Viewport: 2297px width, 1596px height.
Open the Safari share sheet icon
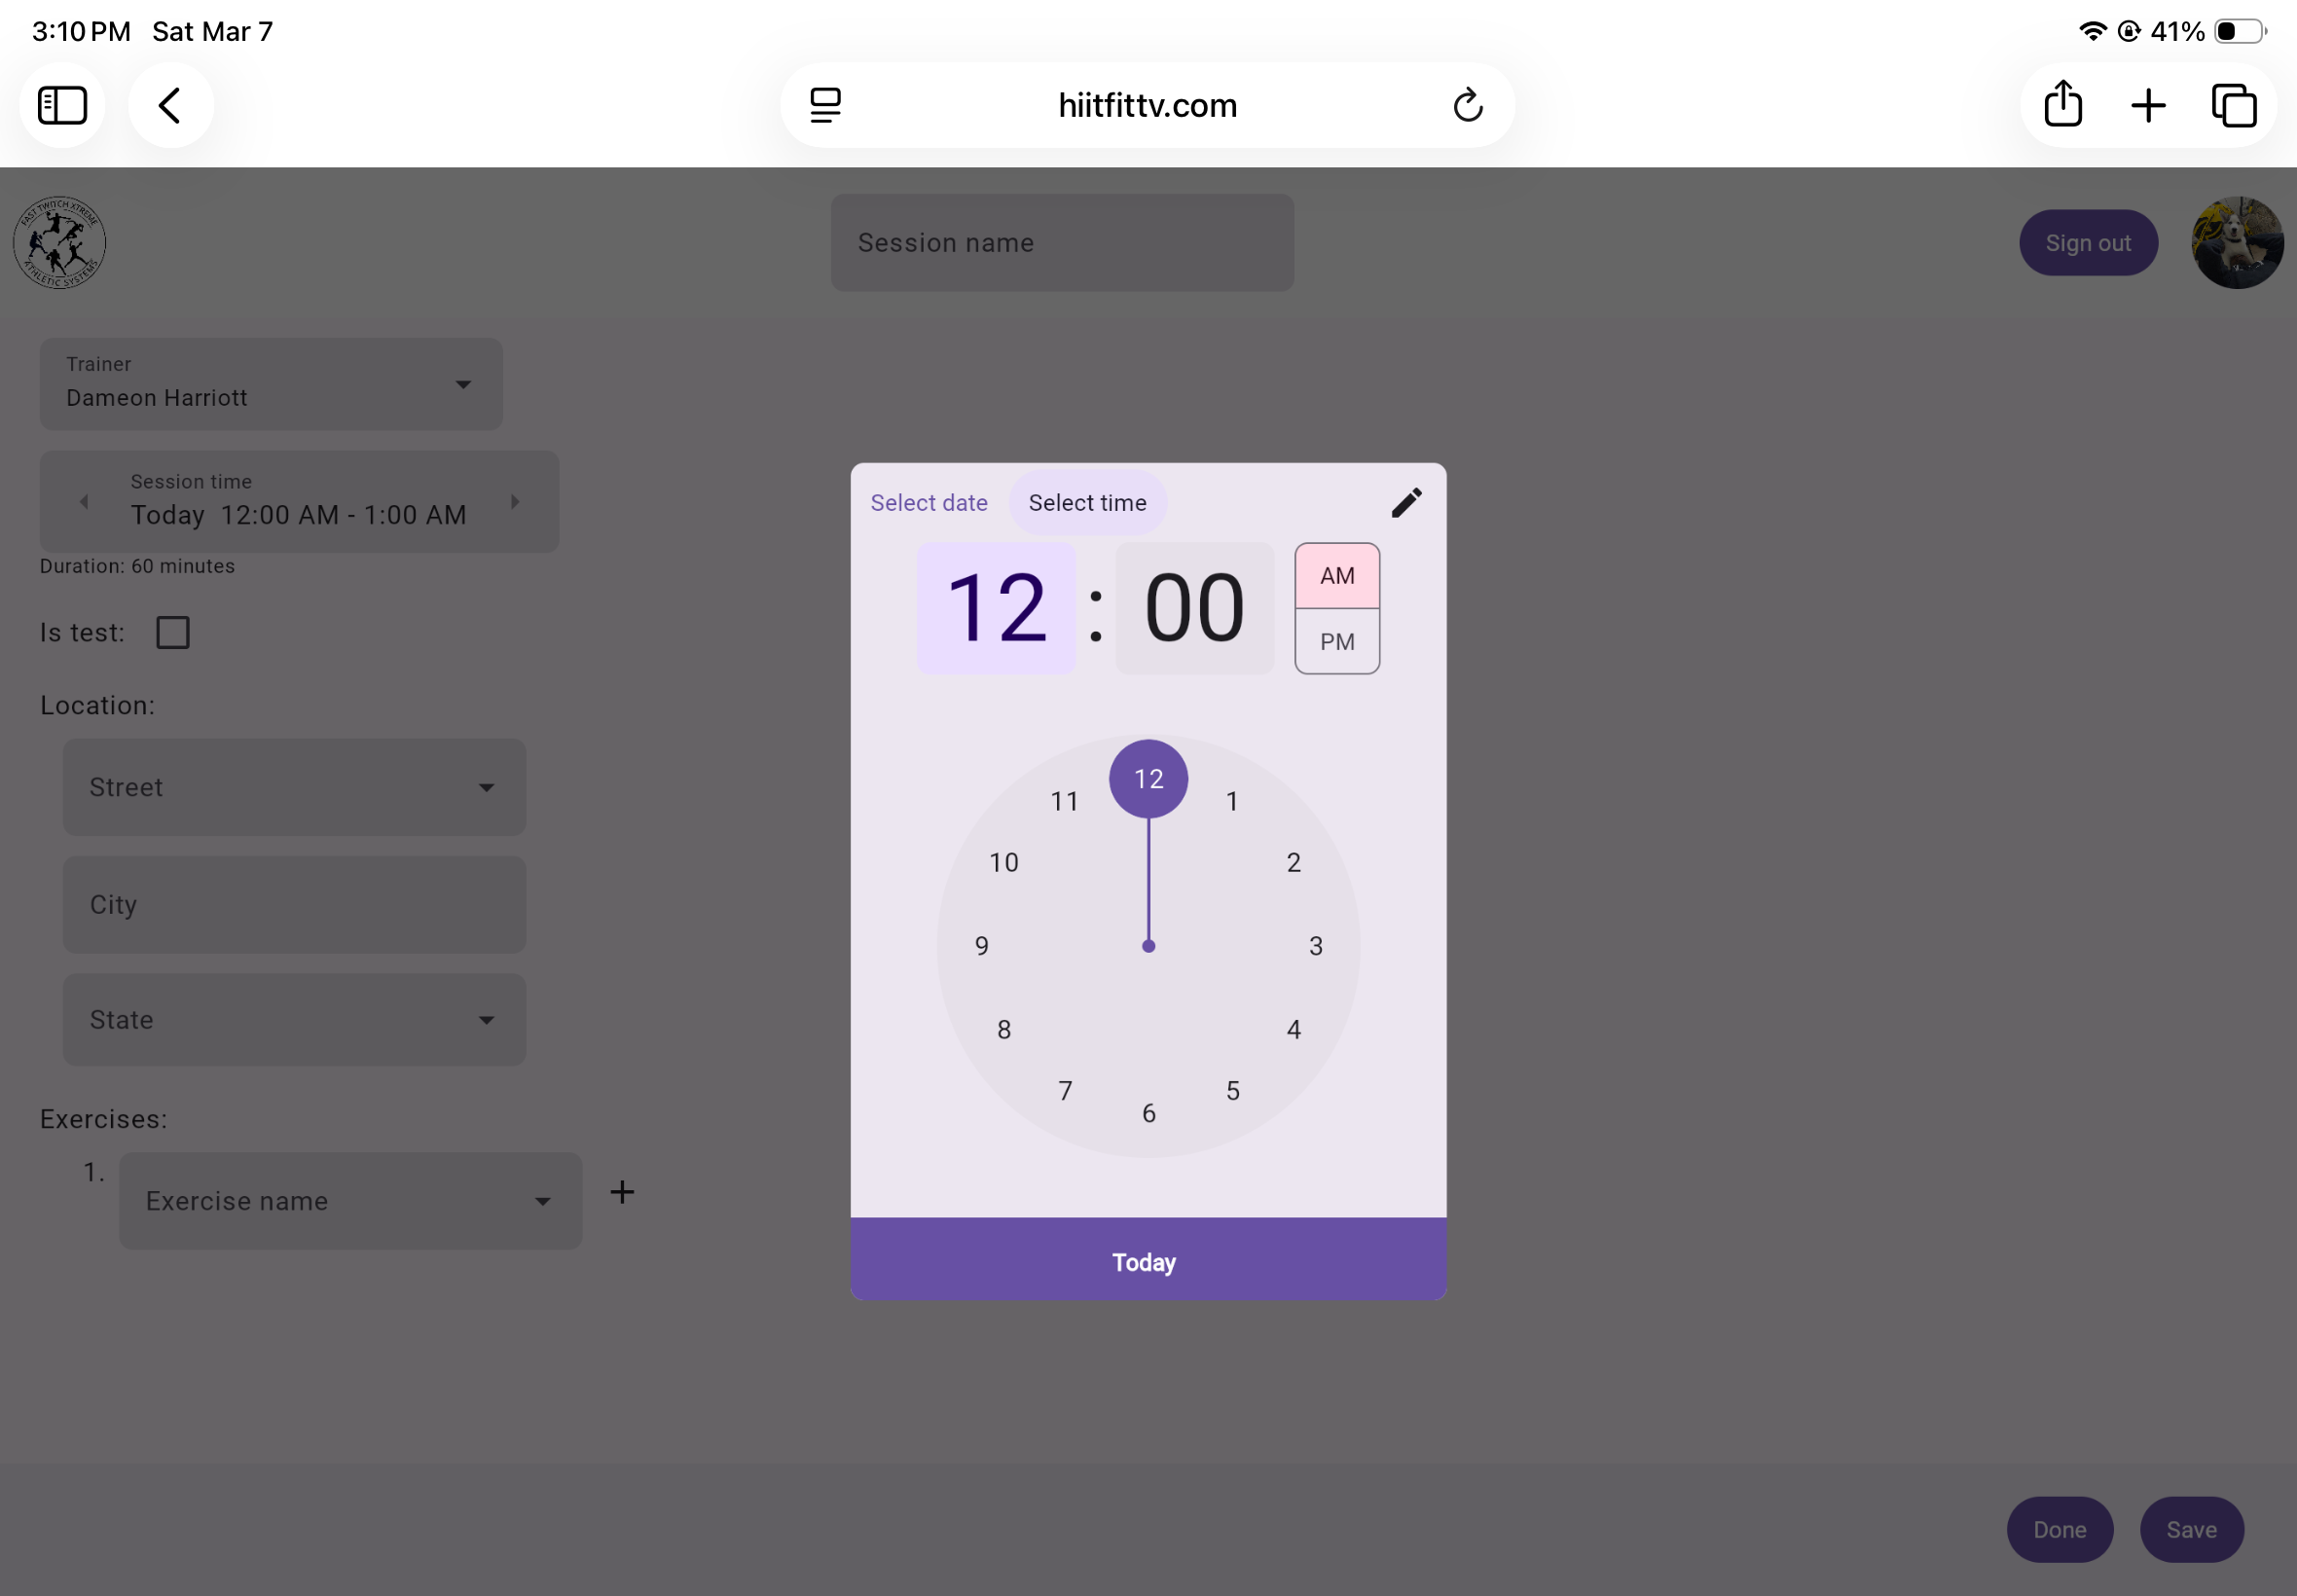click(x=2063, y=105)
